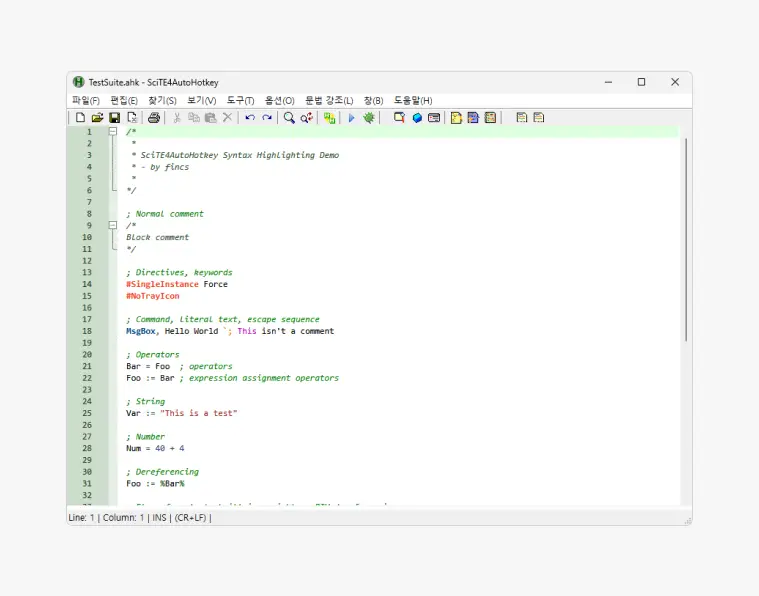Image resolution: width=759 pixels, height=596 pixels.
Task: Start debugging with the green bug icon
Action: pyautogui.click(x=369, y=118)
